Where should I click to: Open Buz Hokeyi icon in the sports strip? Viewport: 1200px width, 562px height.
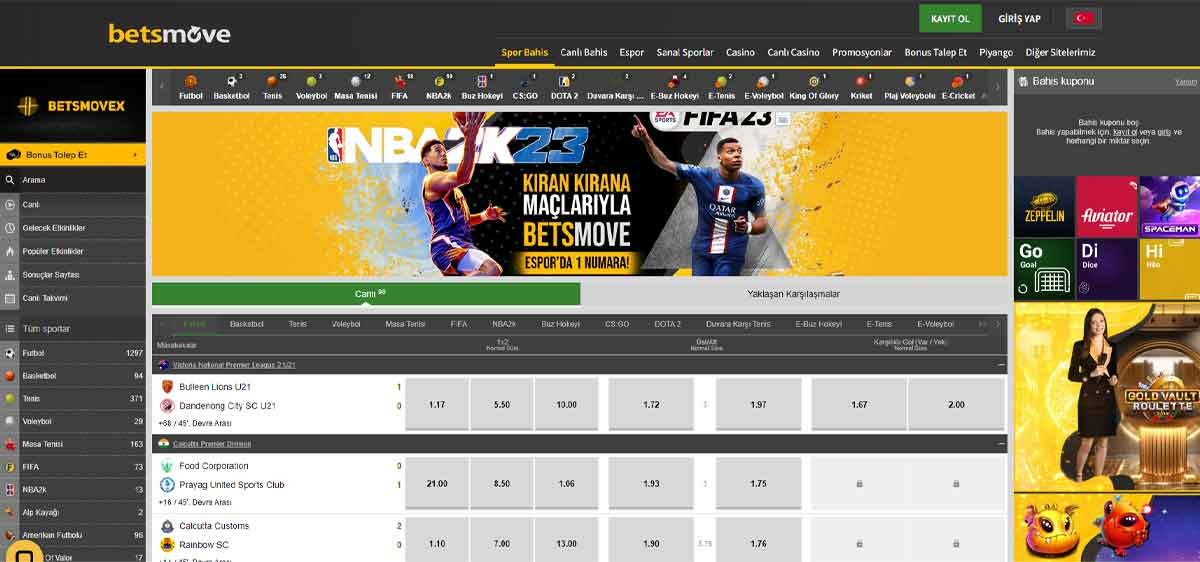[482, 87]
